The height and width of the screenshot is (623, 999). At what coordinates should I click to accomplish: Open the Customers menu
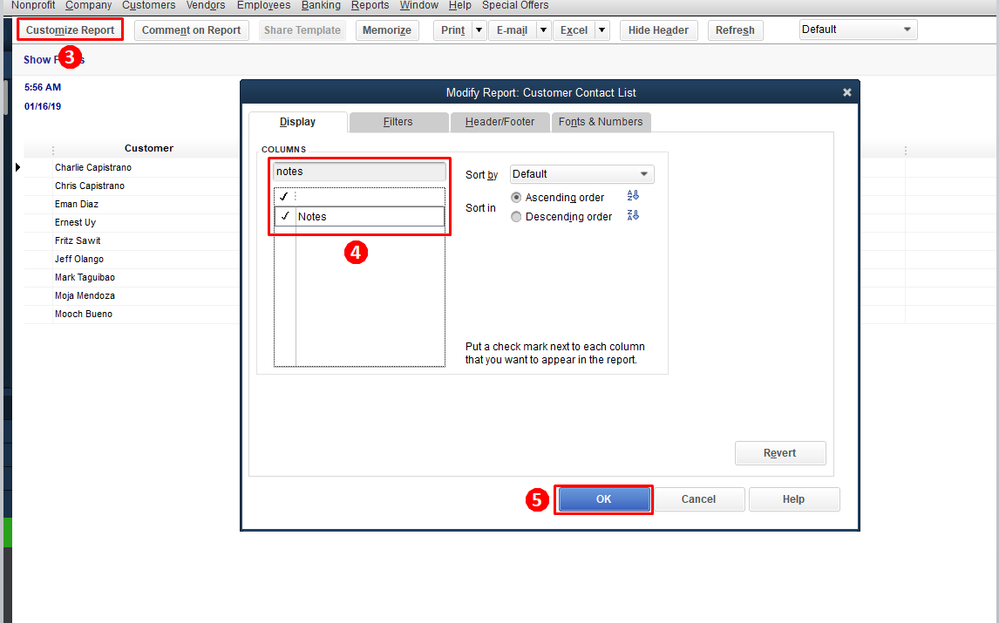(148, 5)
